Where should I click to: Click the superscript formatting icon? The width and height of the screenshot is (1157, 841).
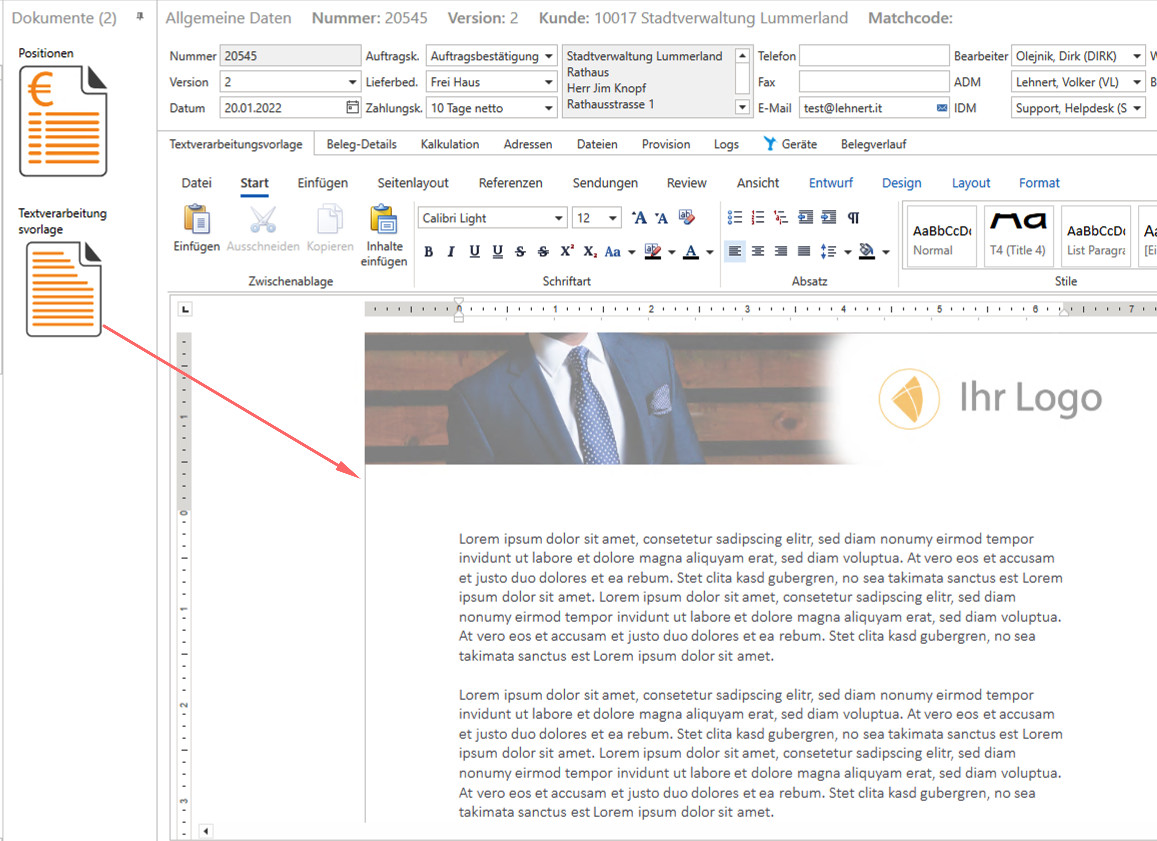[x=567, y=252]
